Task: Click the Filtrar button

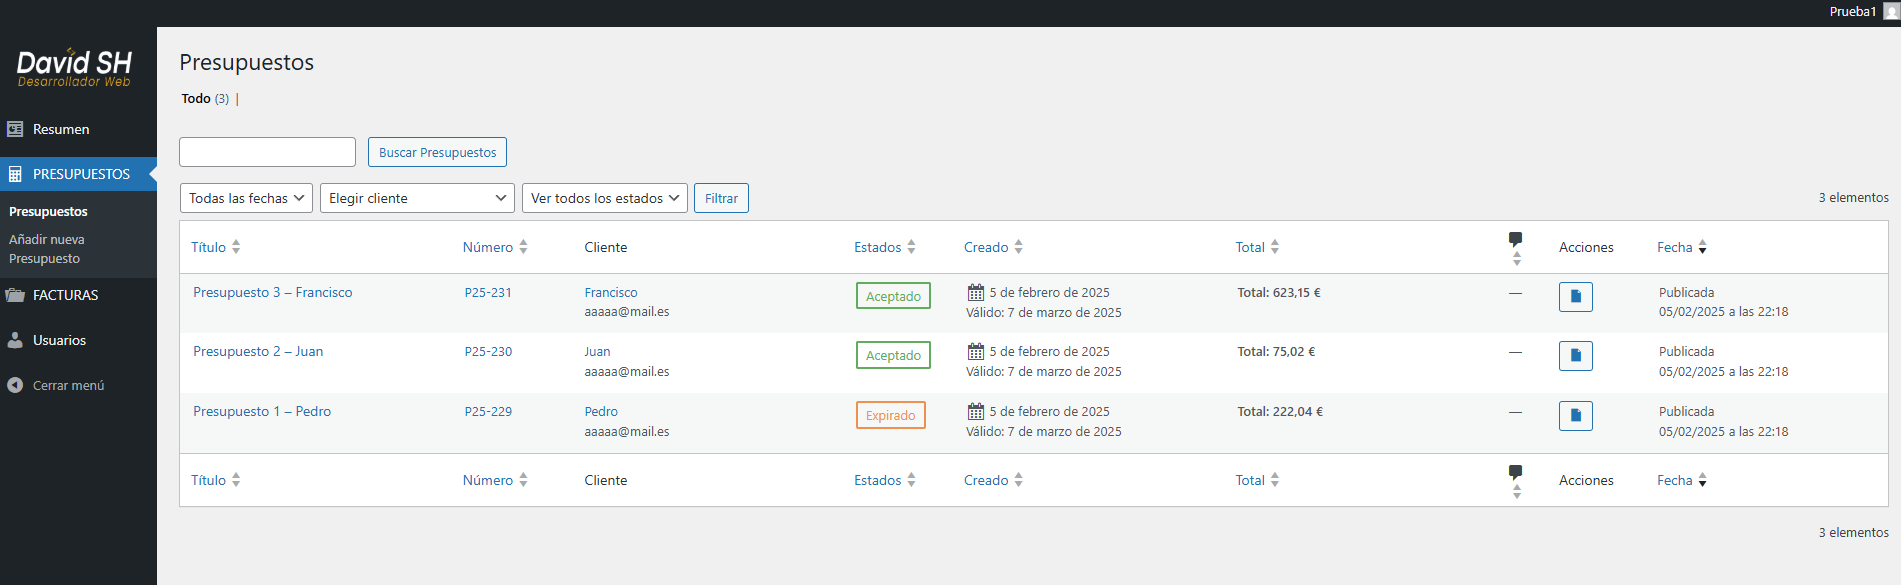Action: pyautogui.click(x=721, y=198)
